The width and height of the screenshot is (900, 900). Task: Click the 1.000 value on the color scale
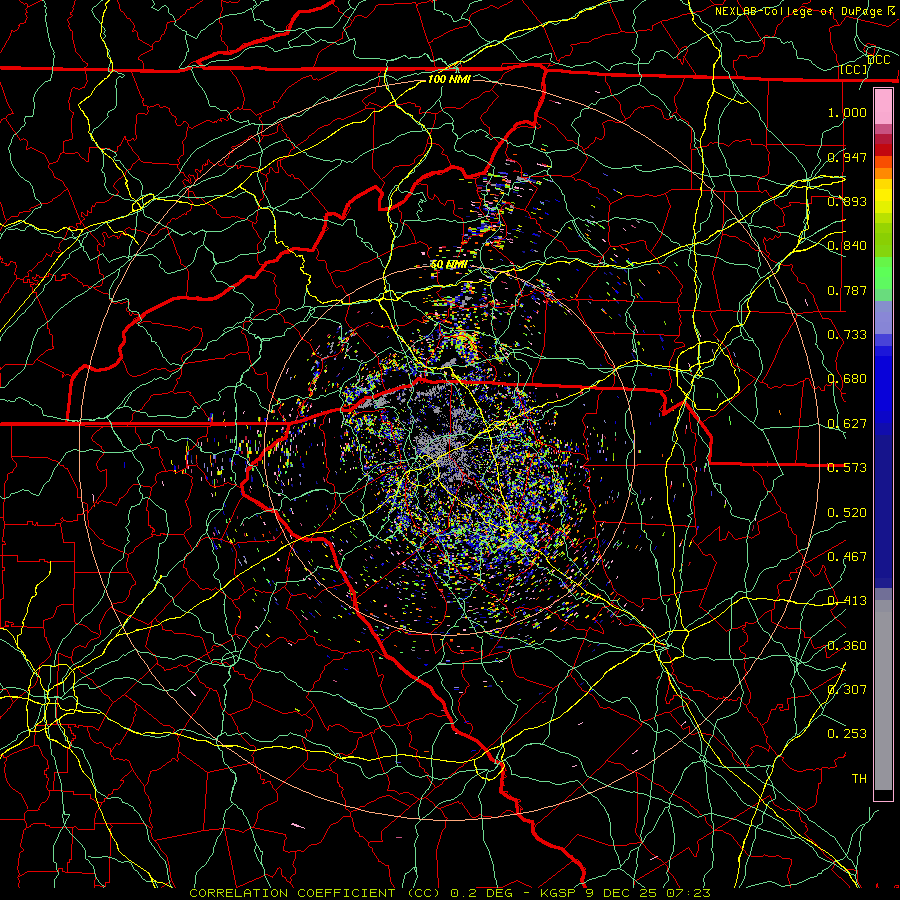pos(847,112)
